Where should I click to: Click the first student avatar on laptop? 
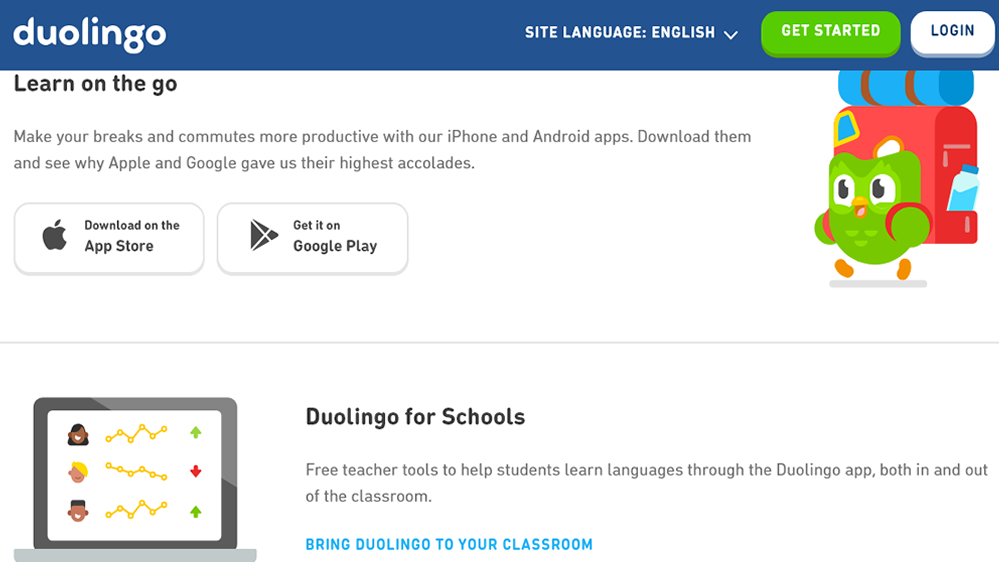78,435
